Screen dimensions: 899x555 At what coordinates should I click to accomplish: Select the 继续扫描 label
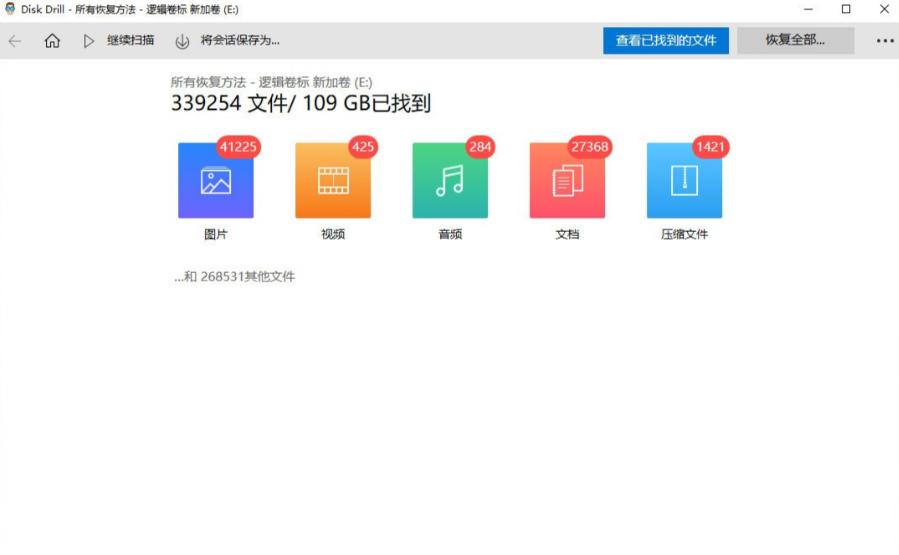(x=131, y=40)
